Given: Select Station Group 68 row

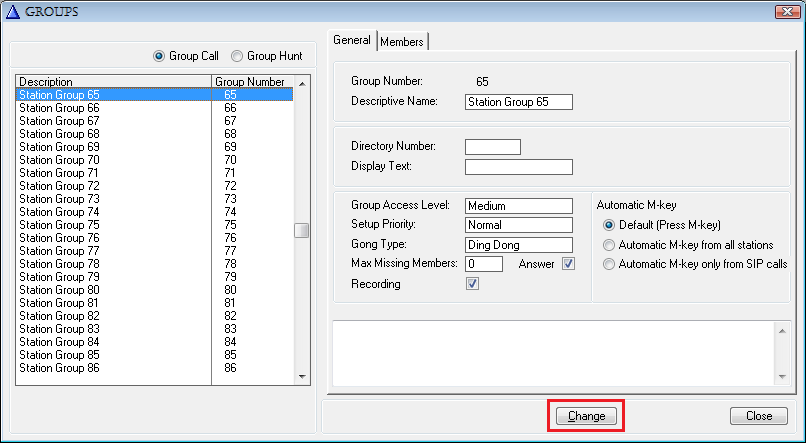Looking at the screenshot, I should [155, 134].
